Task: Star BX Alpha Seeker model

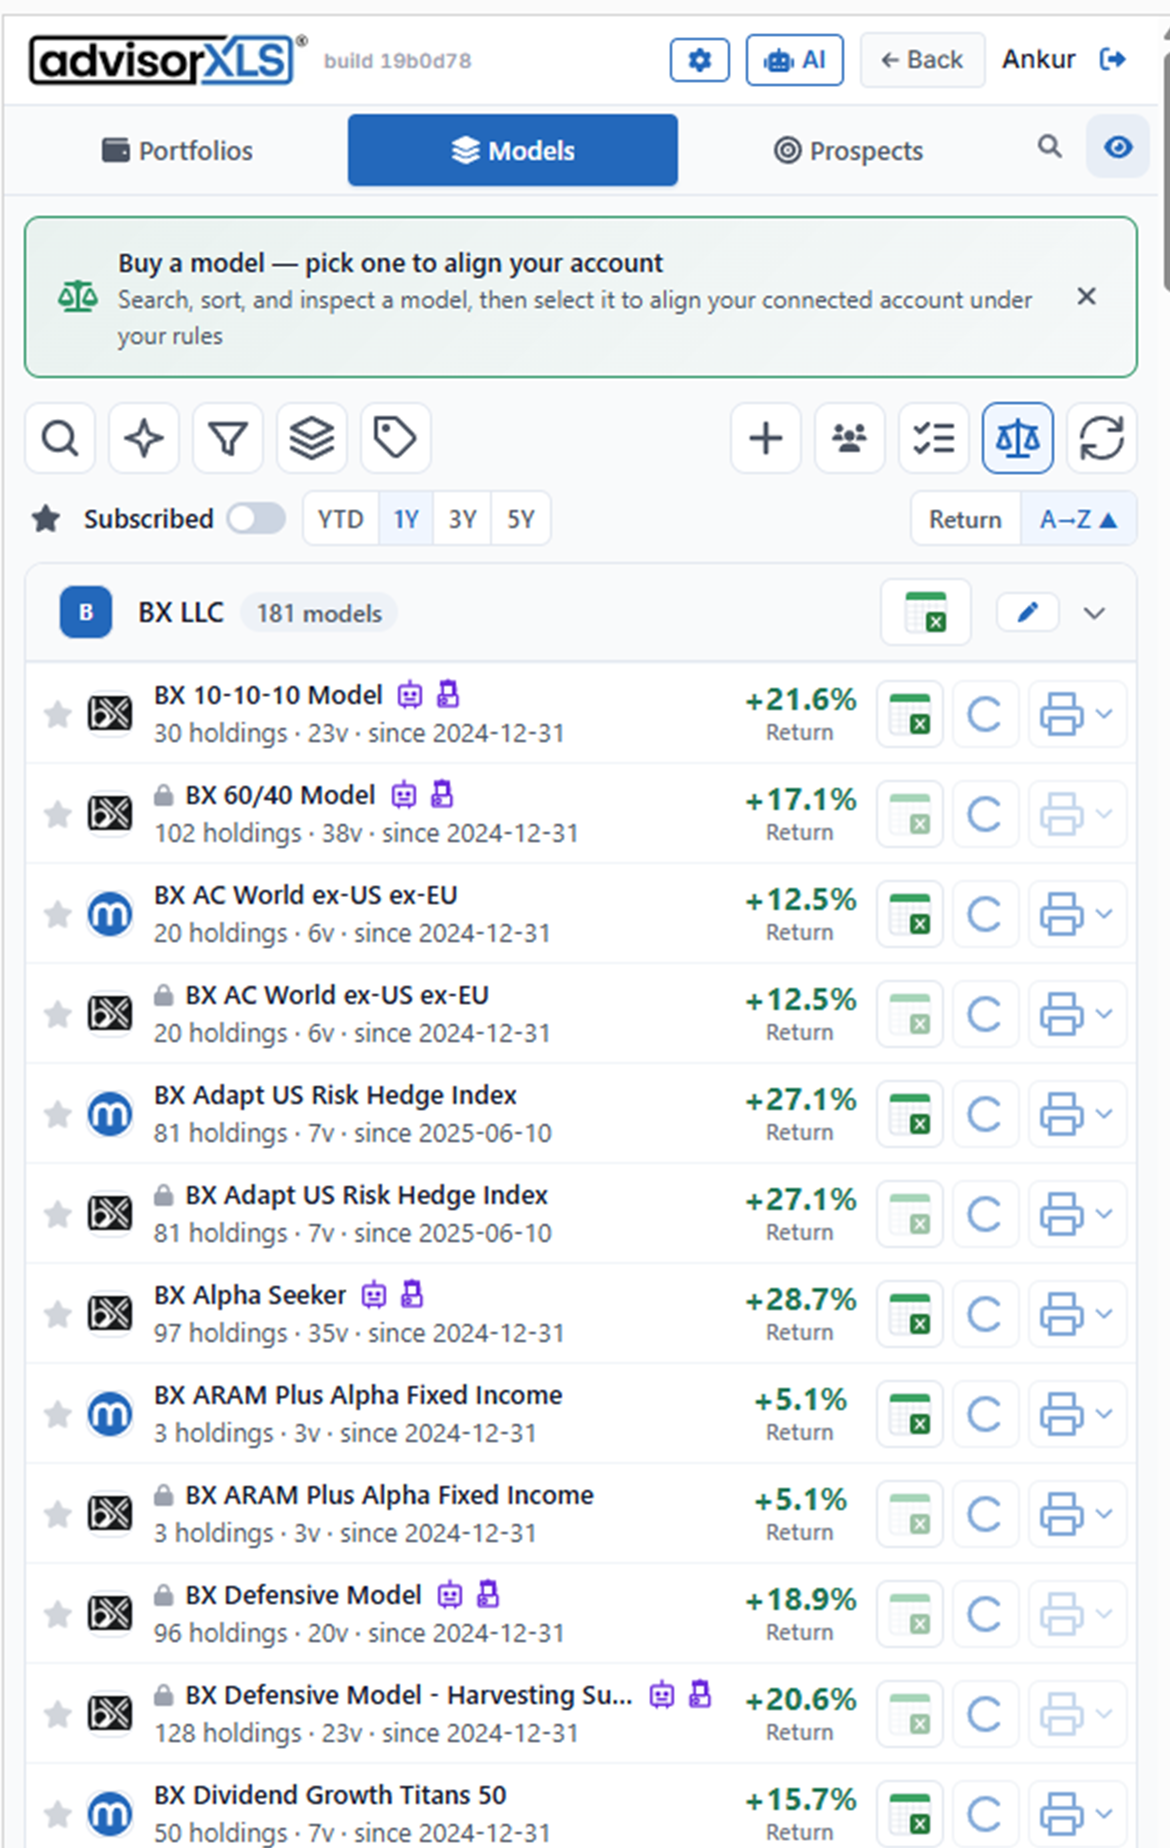Action: [57, 1314]
